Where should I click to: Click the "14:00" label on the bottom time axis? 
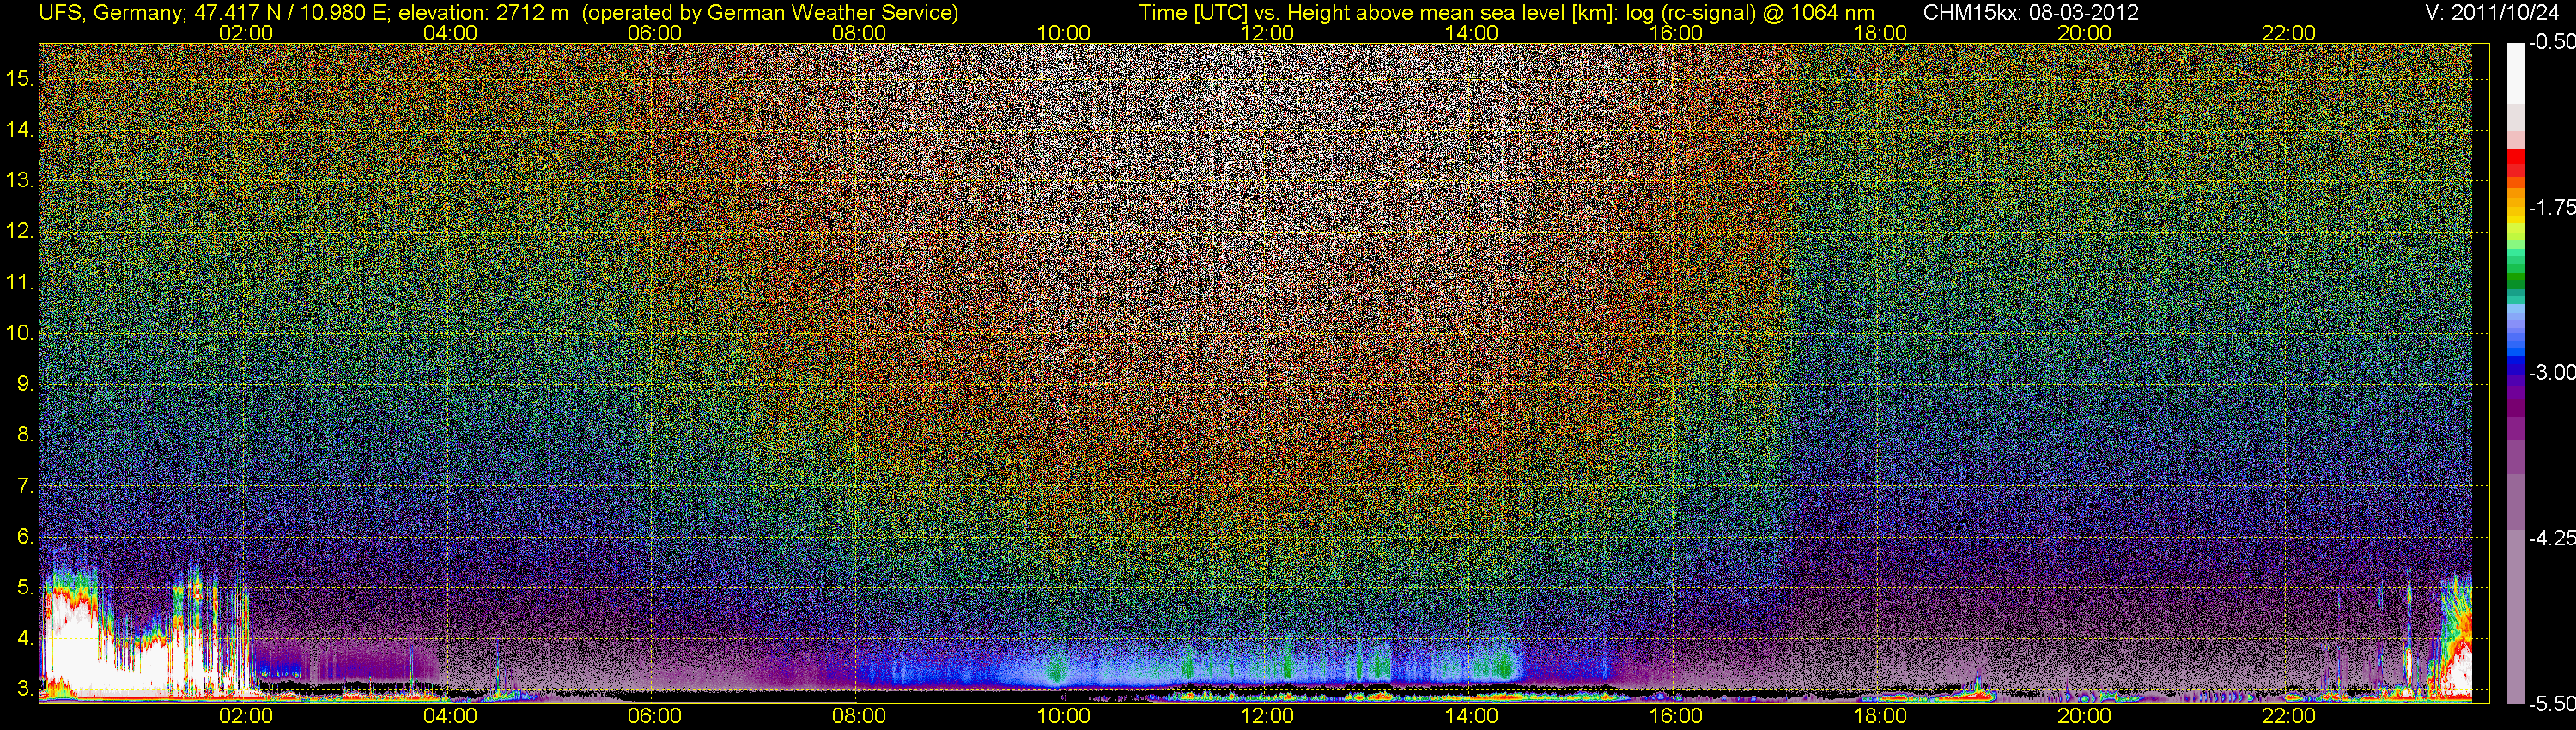click(x=1472, y=716)
